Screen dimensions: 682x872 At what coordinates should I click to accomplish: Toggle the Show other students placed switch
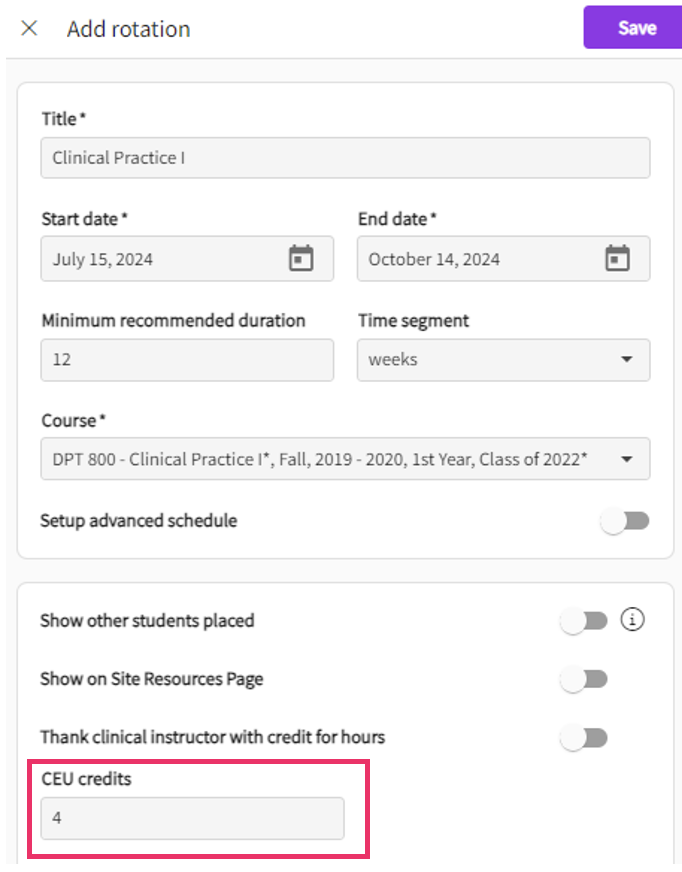584,621
